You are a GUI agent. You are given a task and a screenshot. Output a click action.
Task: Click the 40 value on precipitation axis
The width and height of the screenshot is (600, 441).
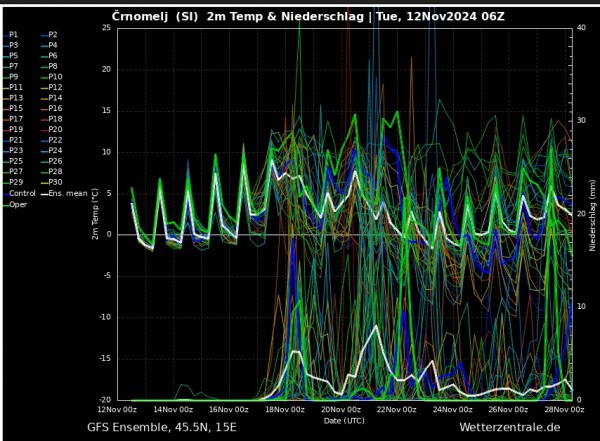tap(581, 27)
